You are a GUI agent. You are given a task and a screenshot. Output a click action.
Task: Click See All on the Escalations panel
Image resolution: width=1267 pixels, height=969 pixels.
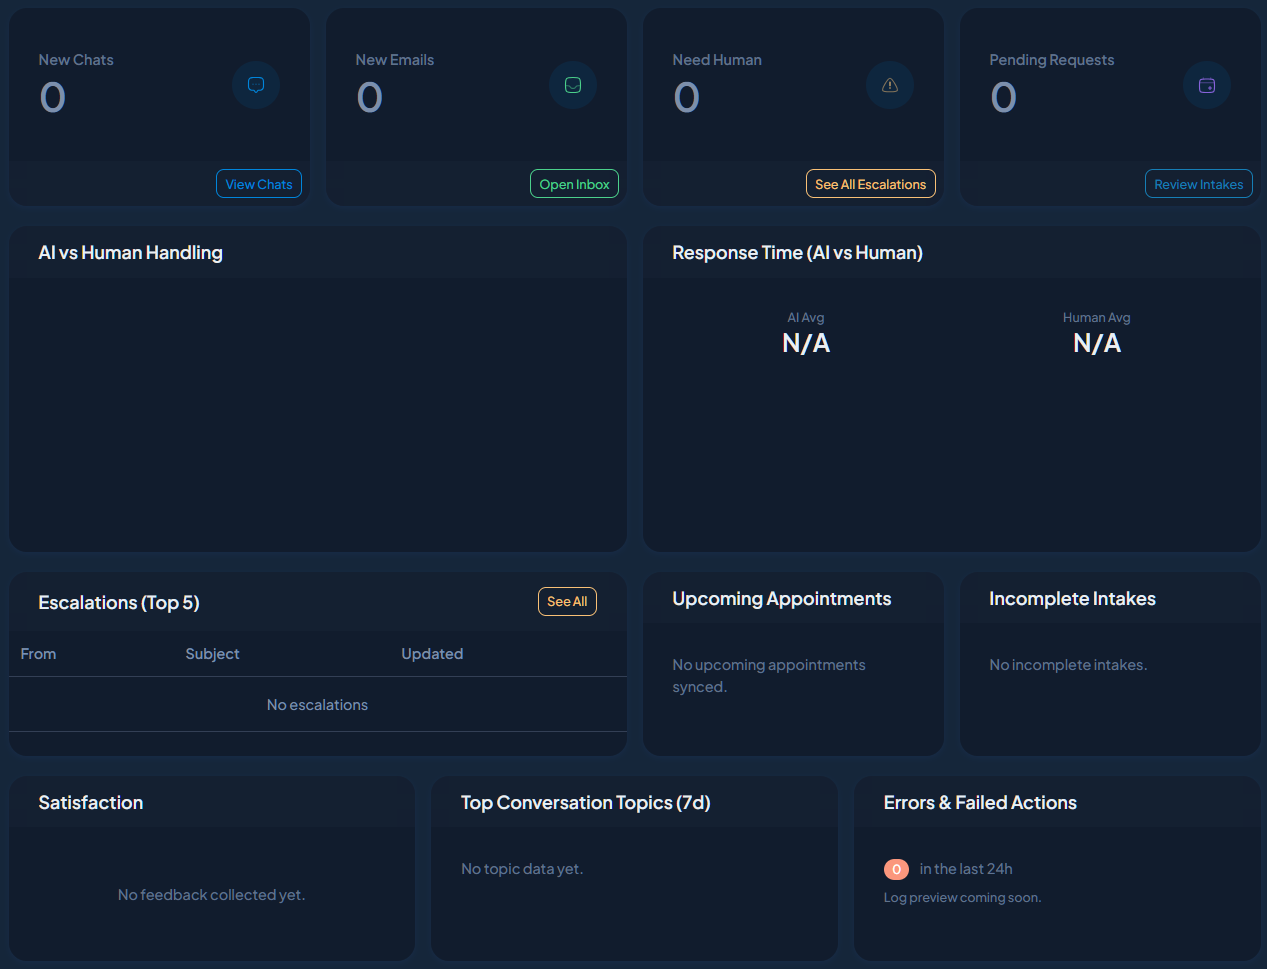click(x=567, y=601)
